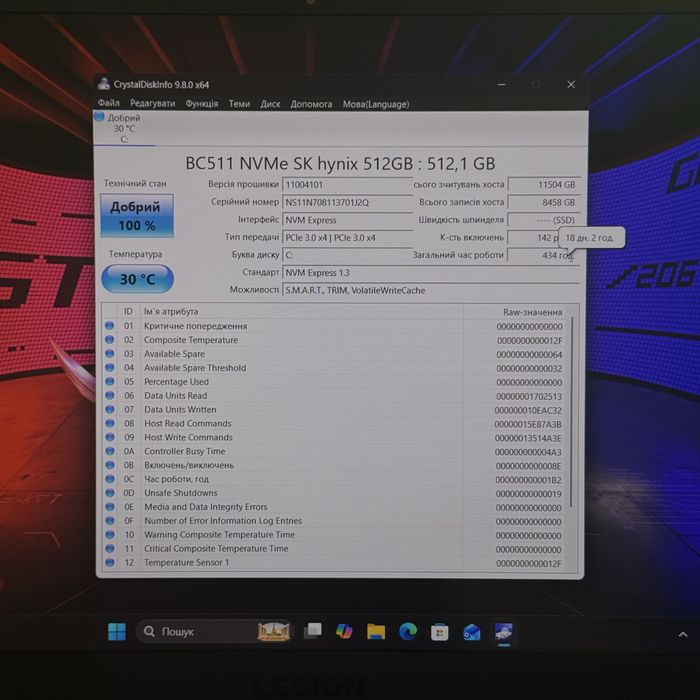Click the status dot for Unsafe Shutdowns row
The image size is (700, 700).
109,493
